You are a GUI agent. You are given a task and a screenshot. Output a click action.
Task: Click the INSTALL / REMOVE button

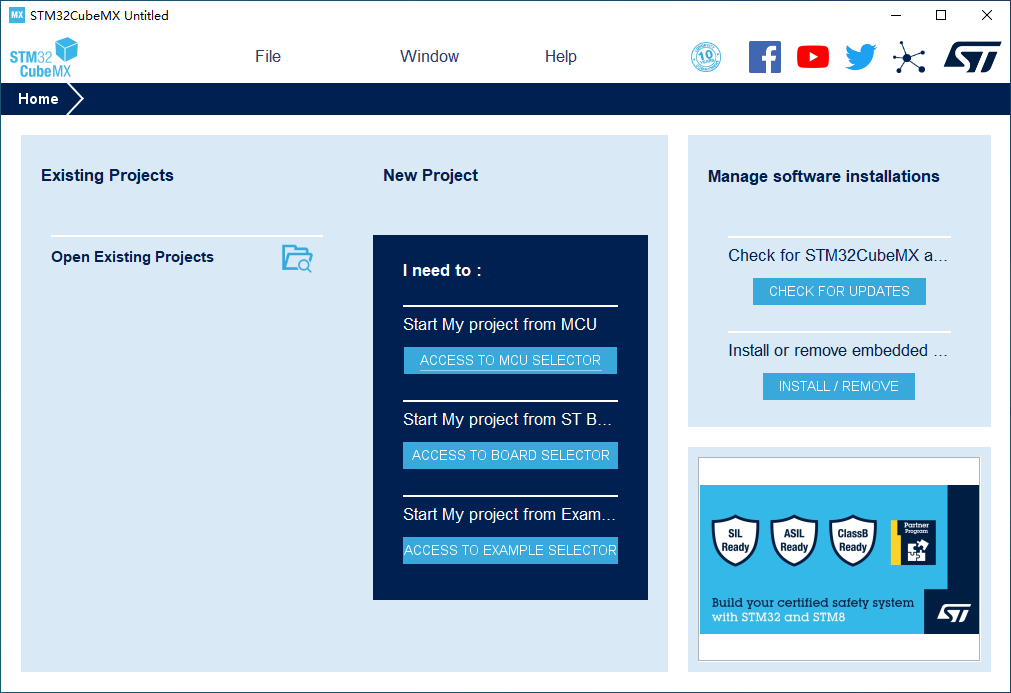pos(838,386)
